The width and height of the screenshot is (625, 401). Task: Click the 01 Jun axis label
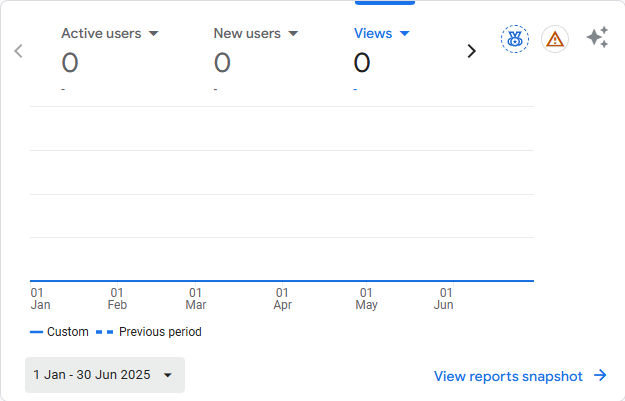click(444, 299)
